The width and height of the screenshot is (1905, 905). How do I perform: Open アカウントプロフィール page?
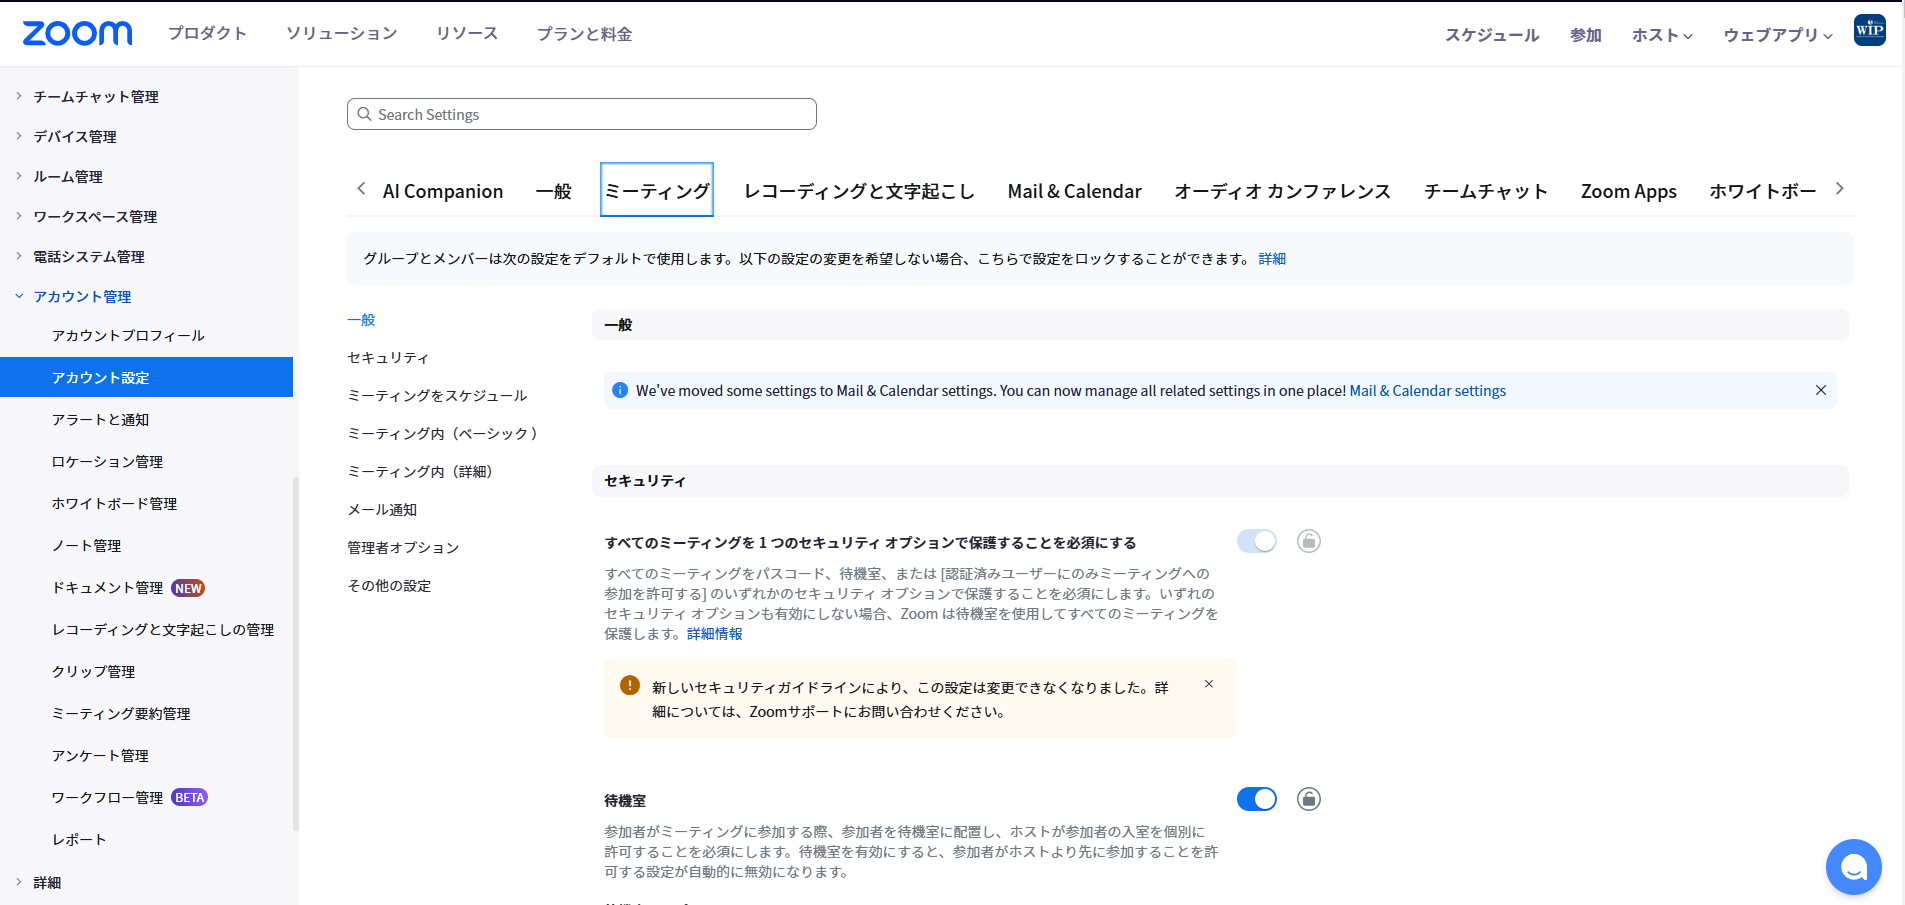[128, 335]
